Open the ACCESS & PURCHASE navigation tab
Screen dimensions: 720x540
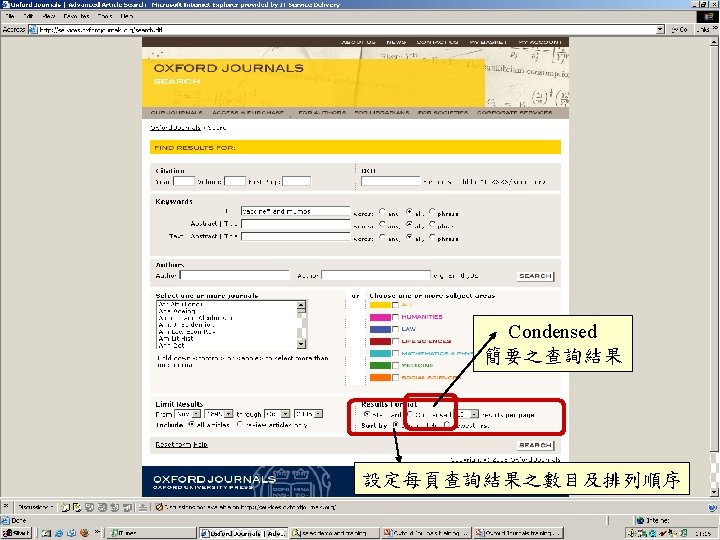[248, 112]
